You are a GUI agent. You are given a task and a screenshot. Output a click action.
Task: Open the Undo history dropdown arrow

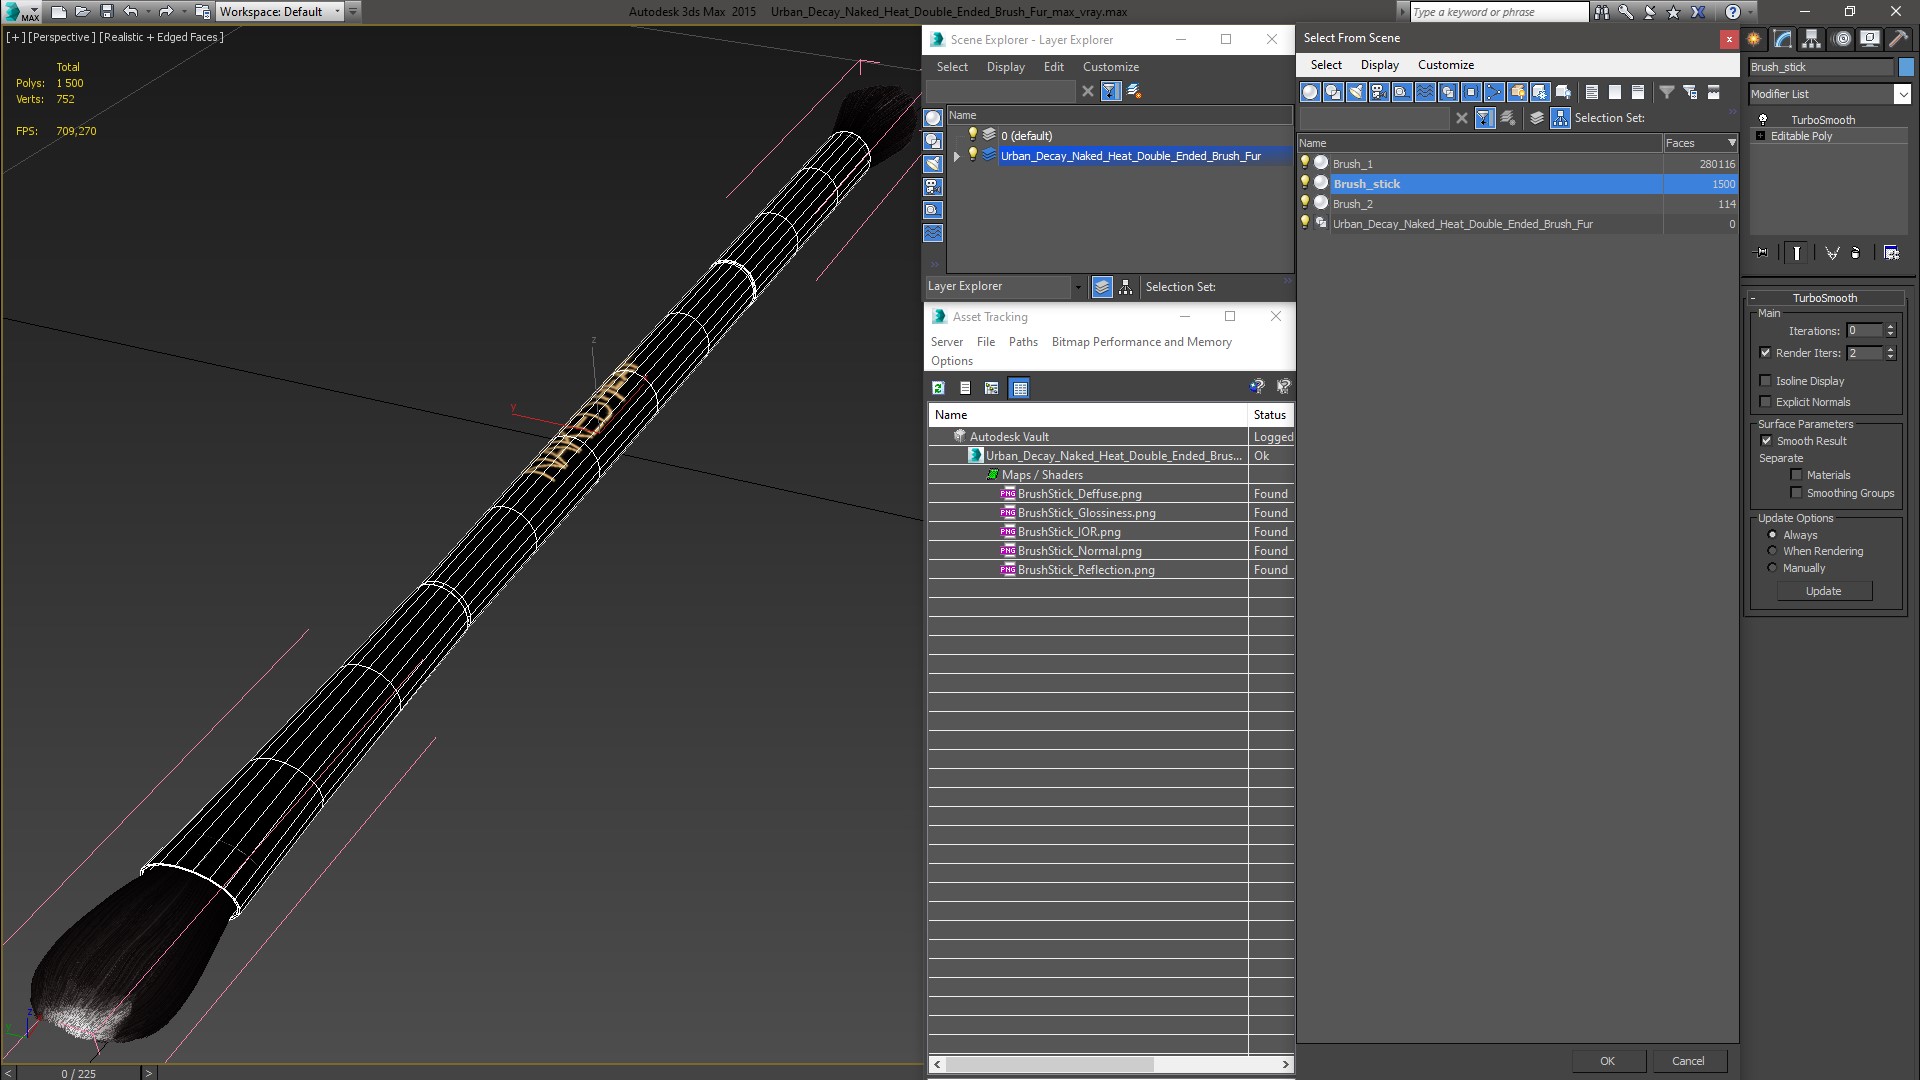148,12
